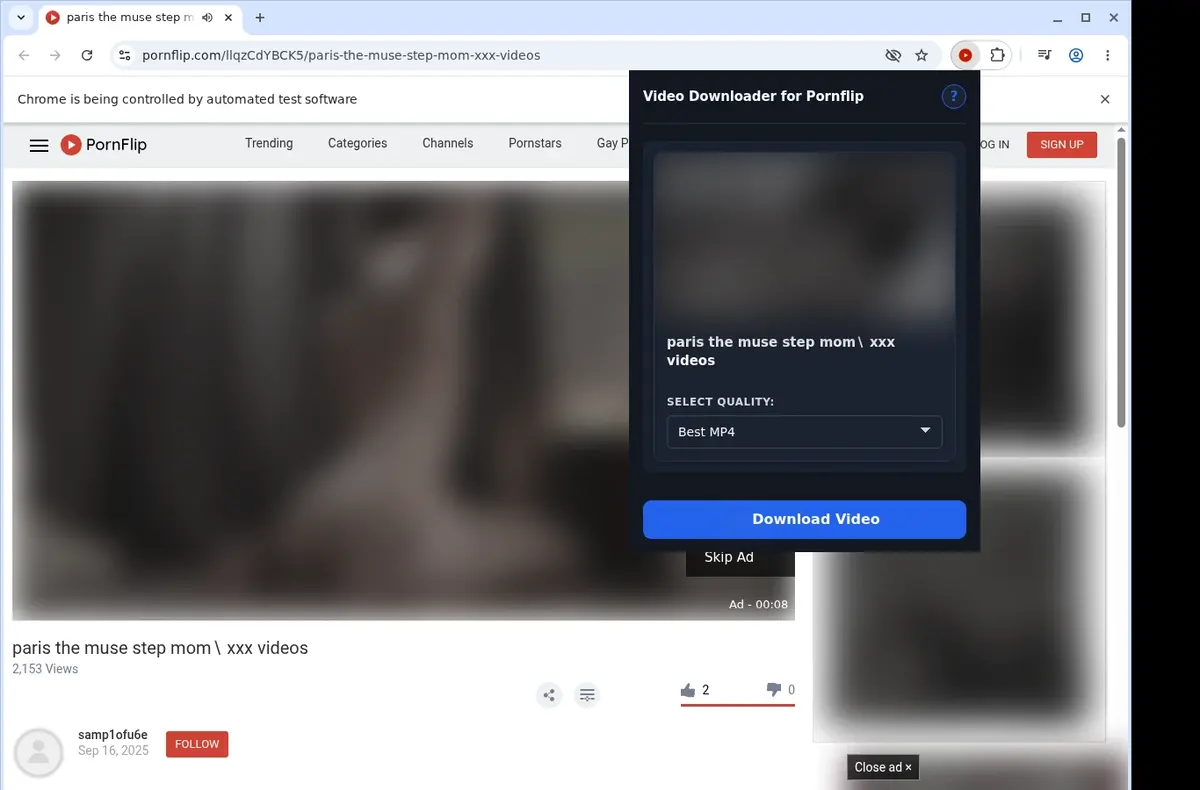The image size is (1200, 790).
Task: Go back to the previous page
Action: pos(24,56)
